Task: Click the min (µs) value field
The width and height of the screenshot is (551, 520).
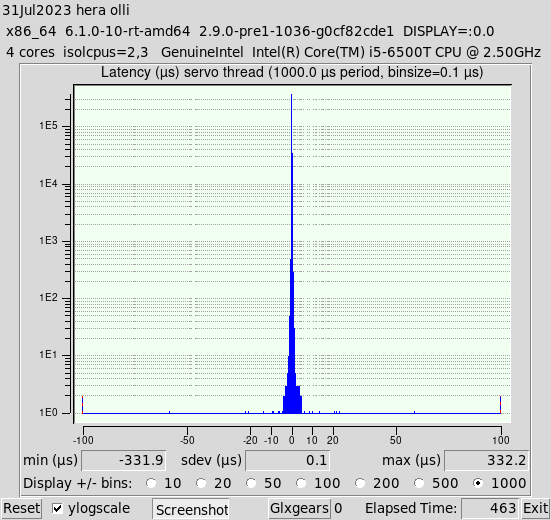Action: 124,460
